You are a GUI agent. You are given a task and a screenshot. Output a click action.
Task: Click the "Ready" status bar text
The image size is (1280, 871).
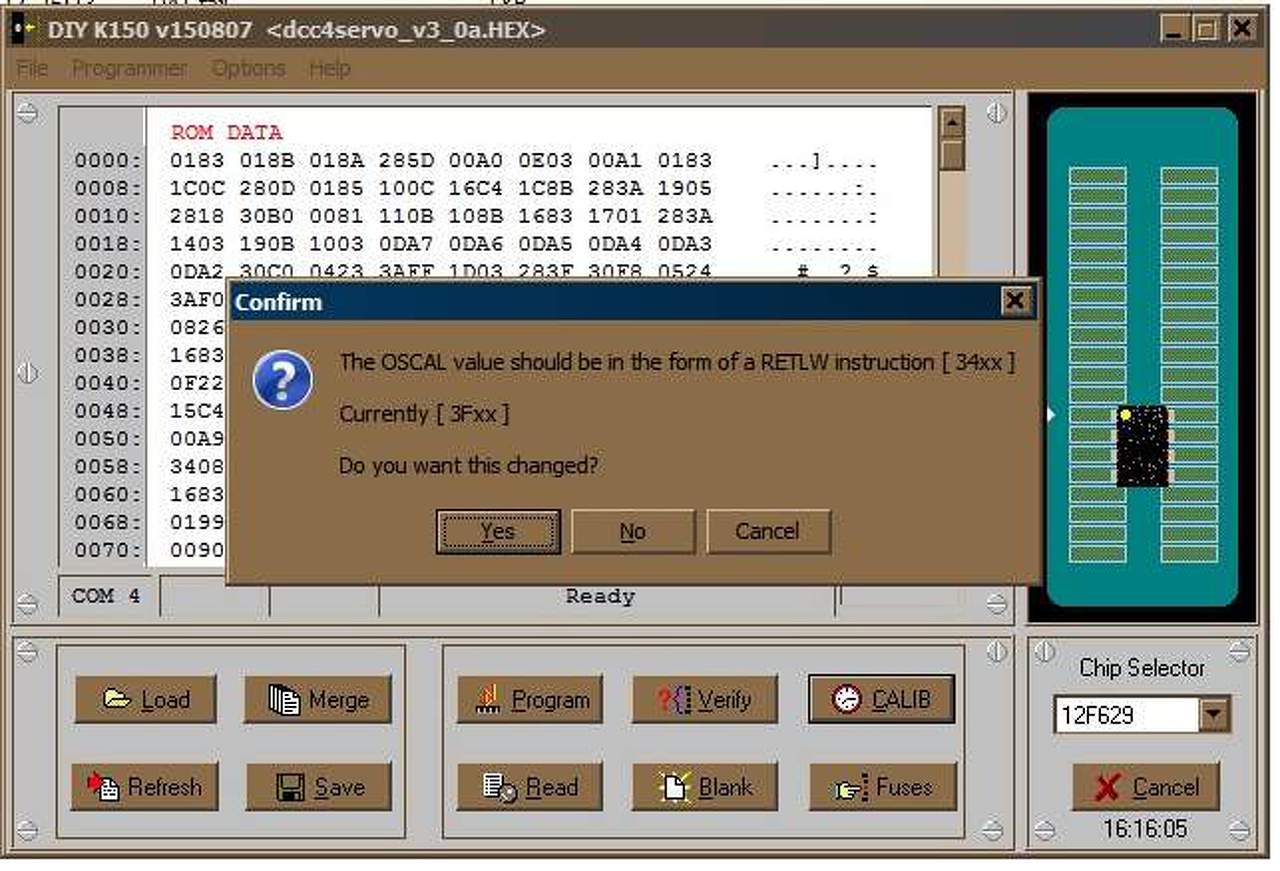click(x=600, y=596)
